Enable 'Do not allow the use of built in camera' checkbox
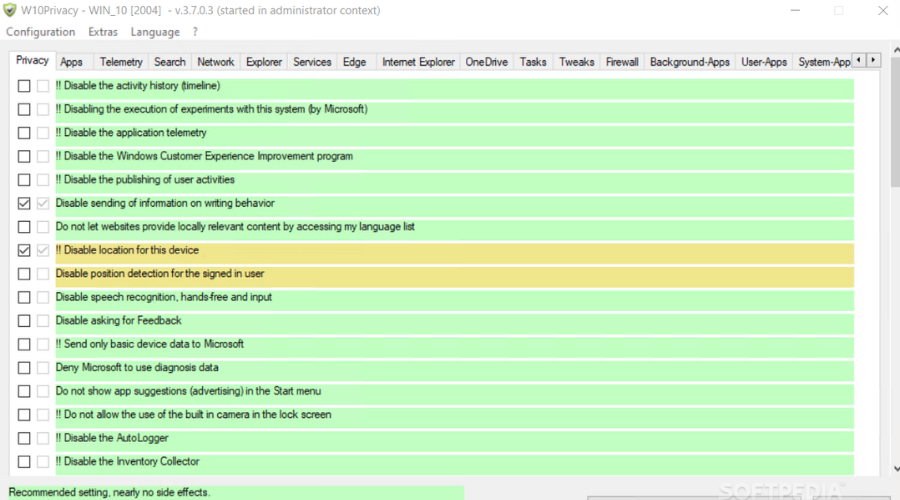900x500 pixels. (x=24, y=415)
